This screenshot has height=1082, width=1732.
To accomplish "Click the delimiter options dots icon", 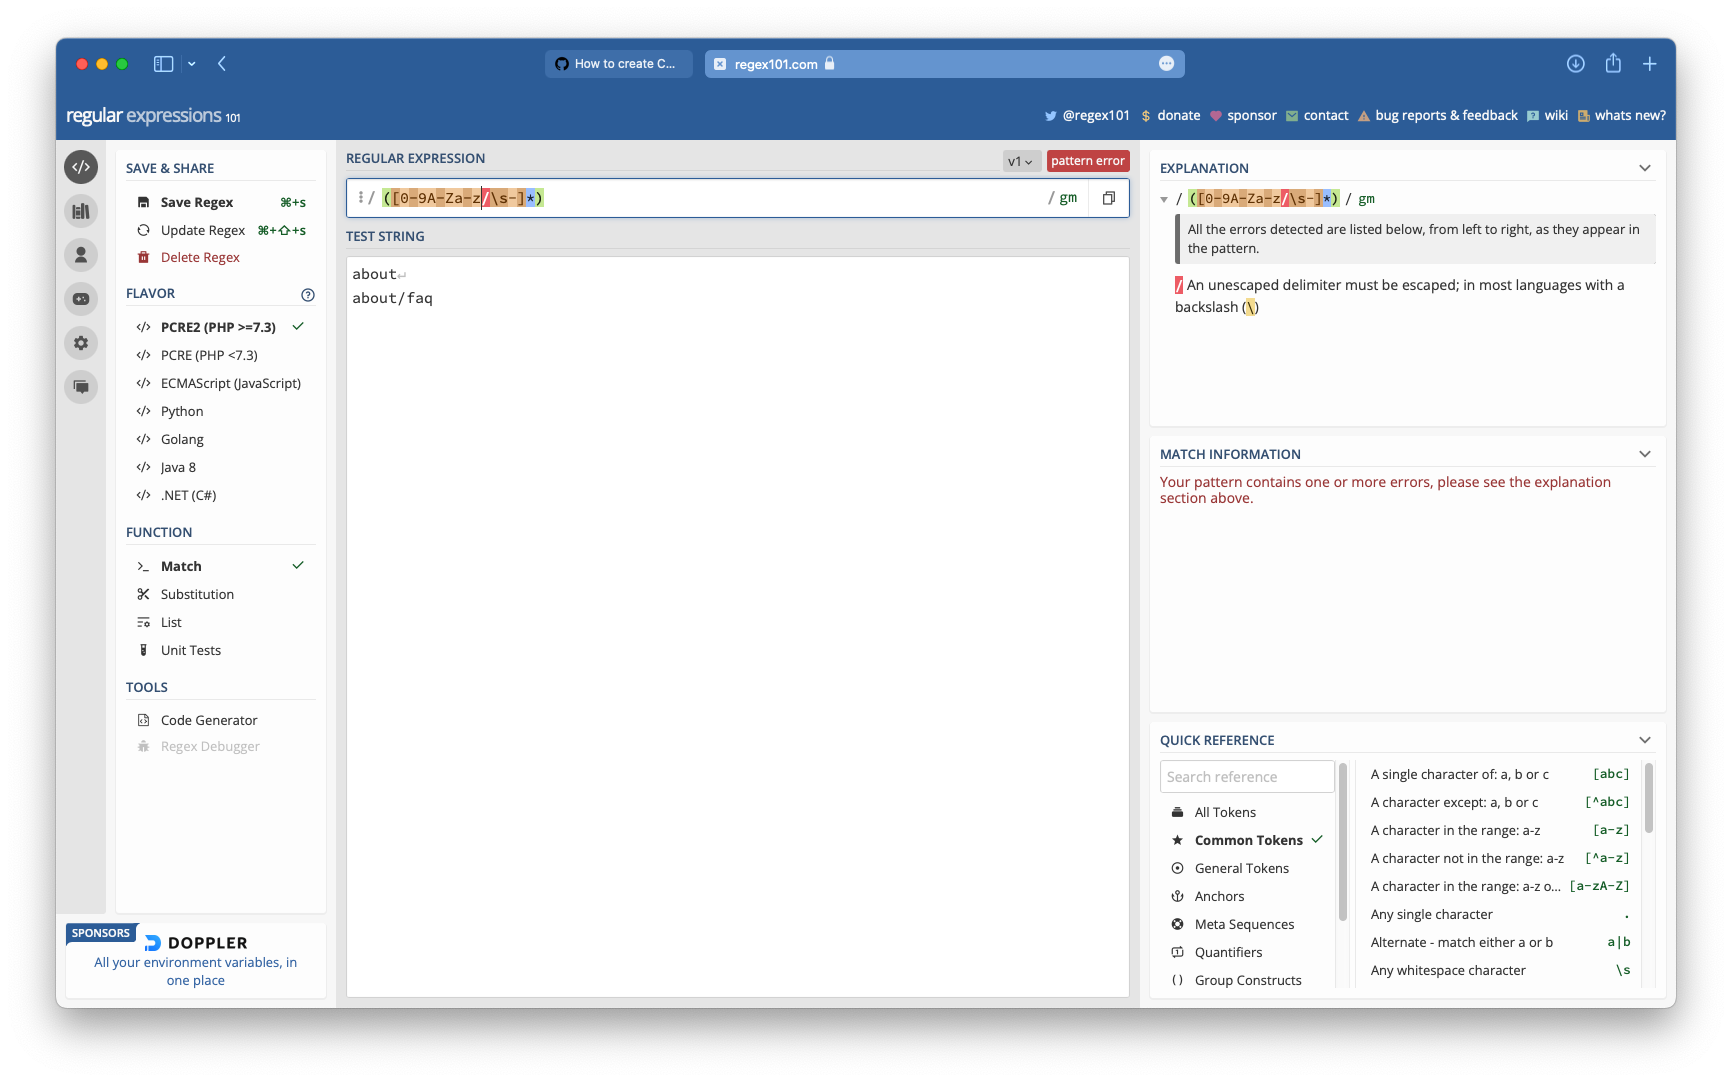I will (x=360, y=198).
